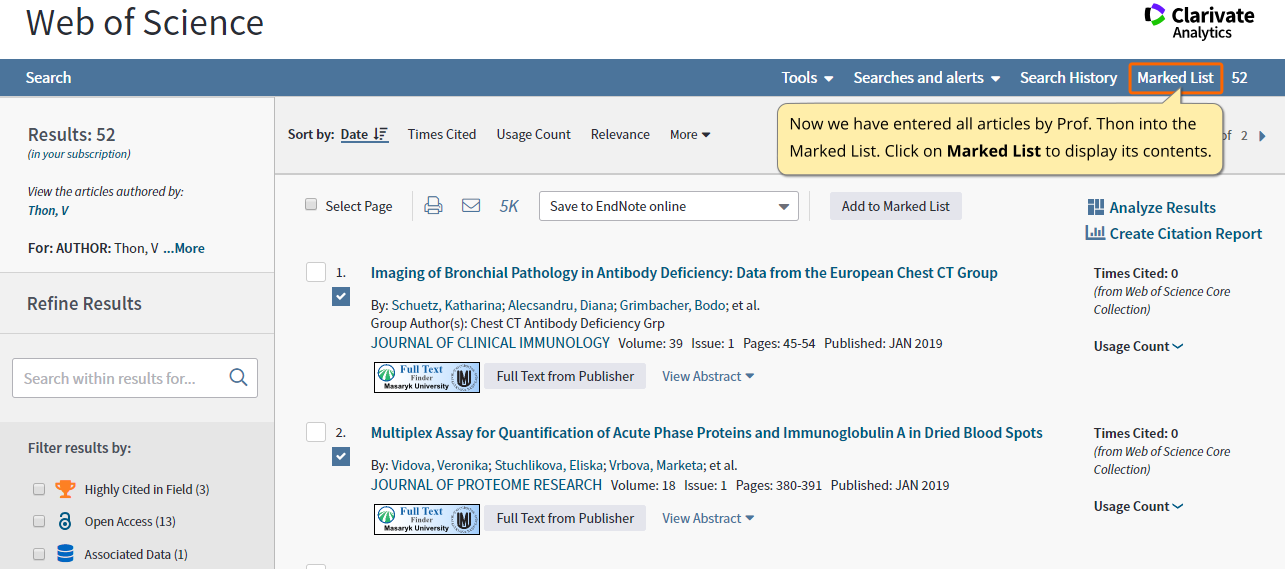Click the Clarivate Analytics logo
This screenshot has height=569, width=1285.
[1199, 22]
